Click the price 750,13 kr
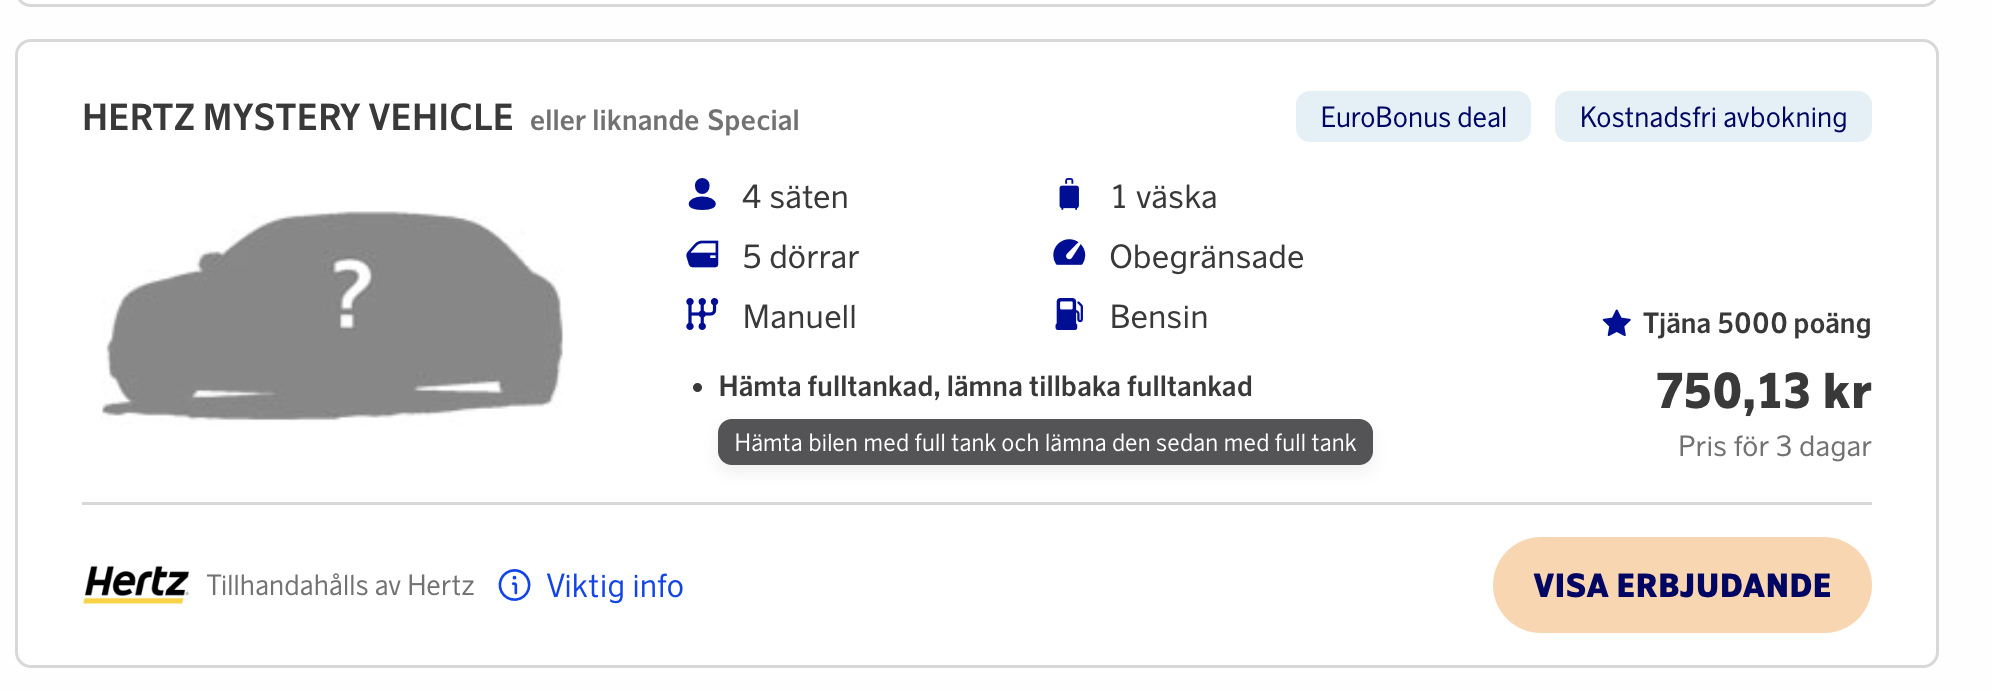 1763,392
